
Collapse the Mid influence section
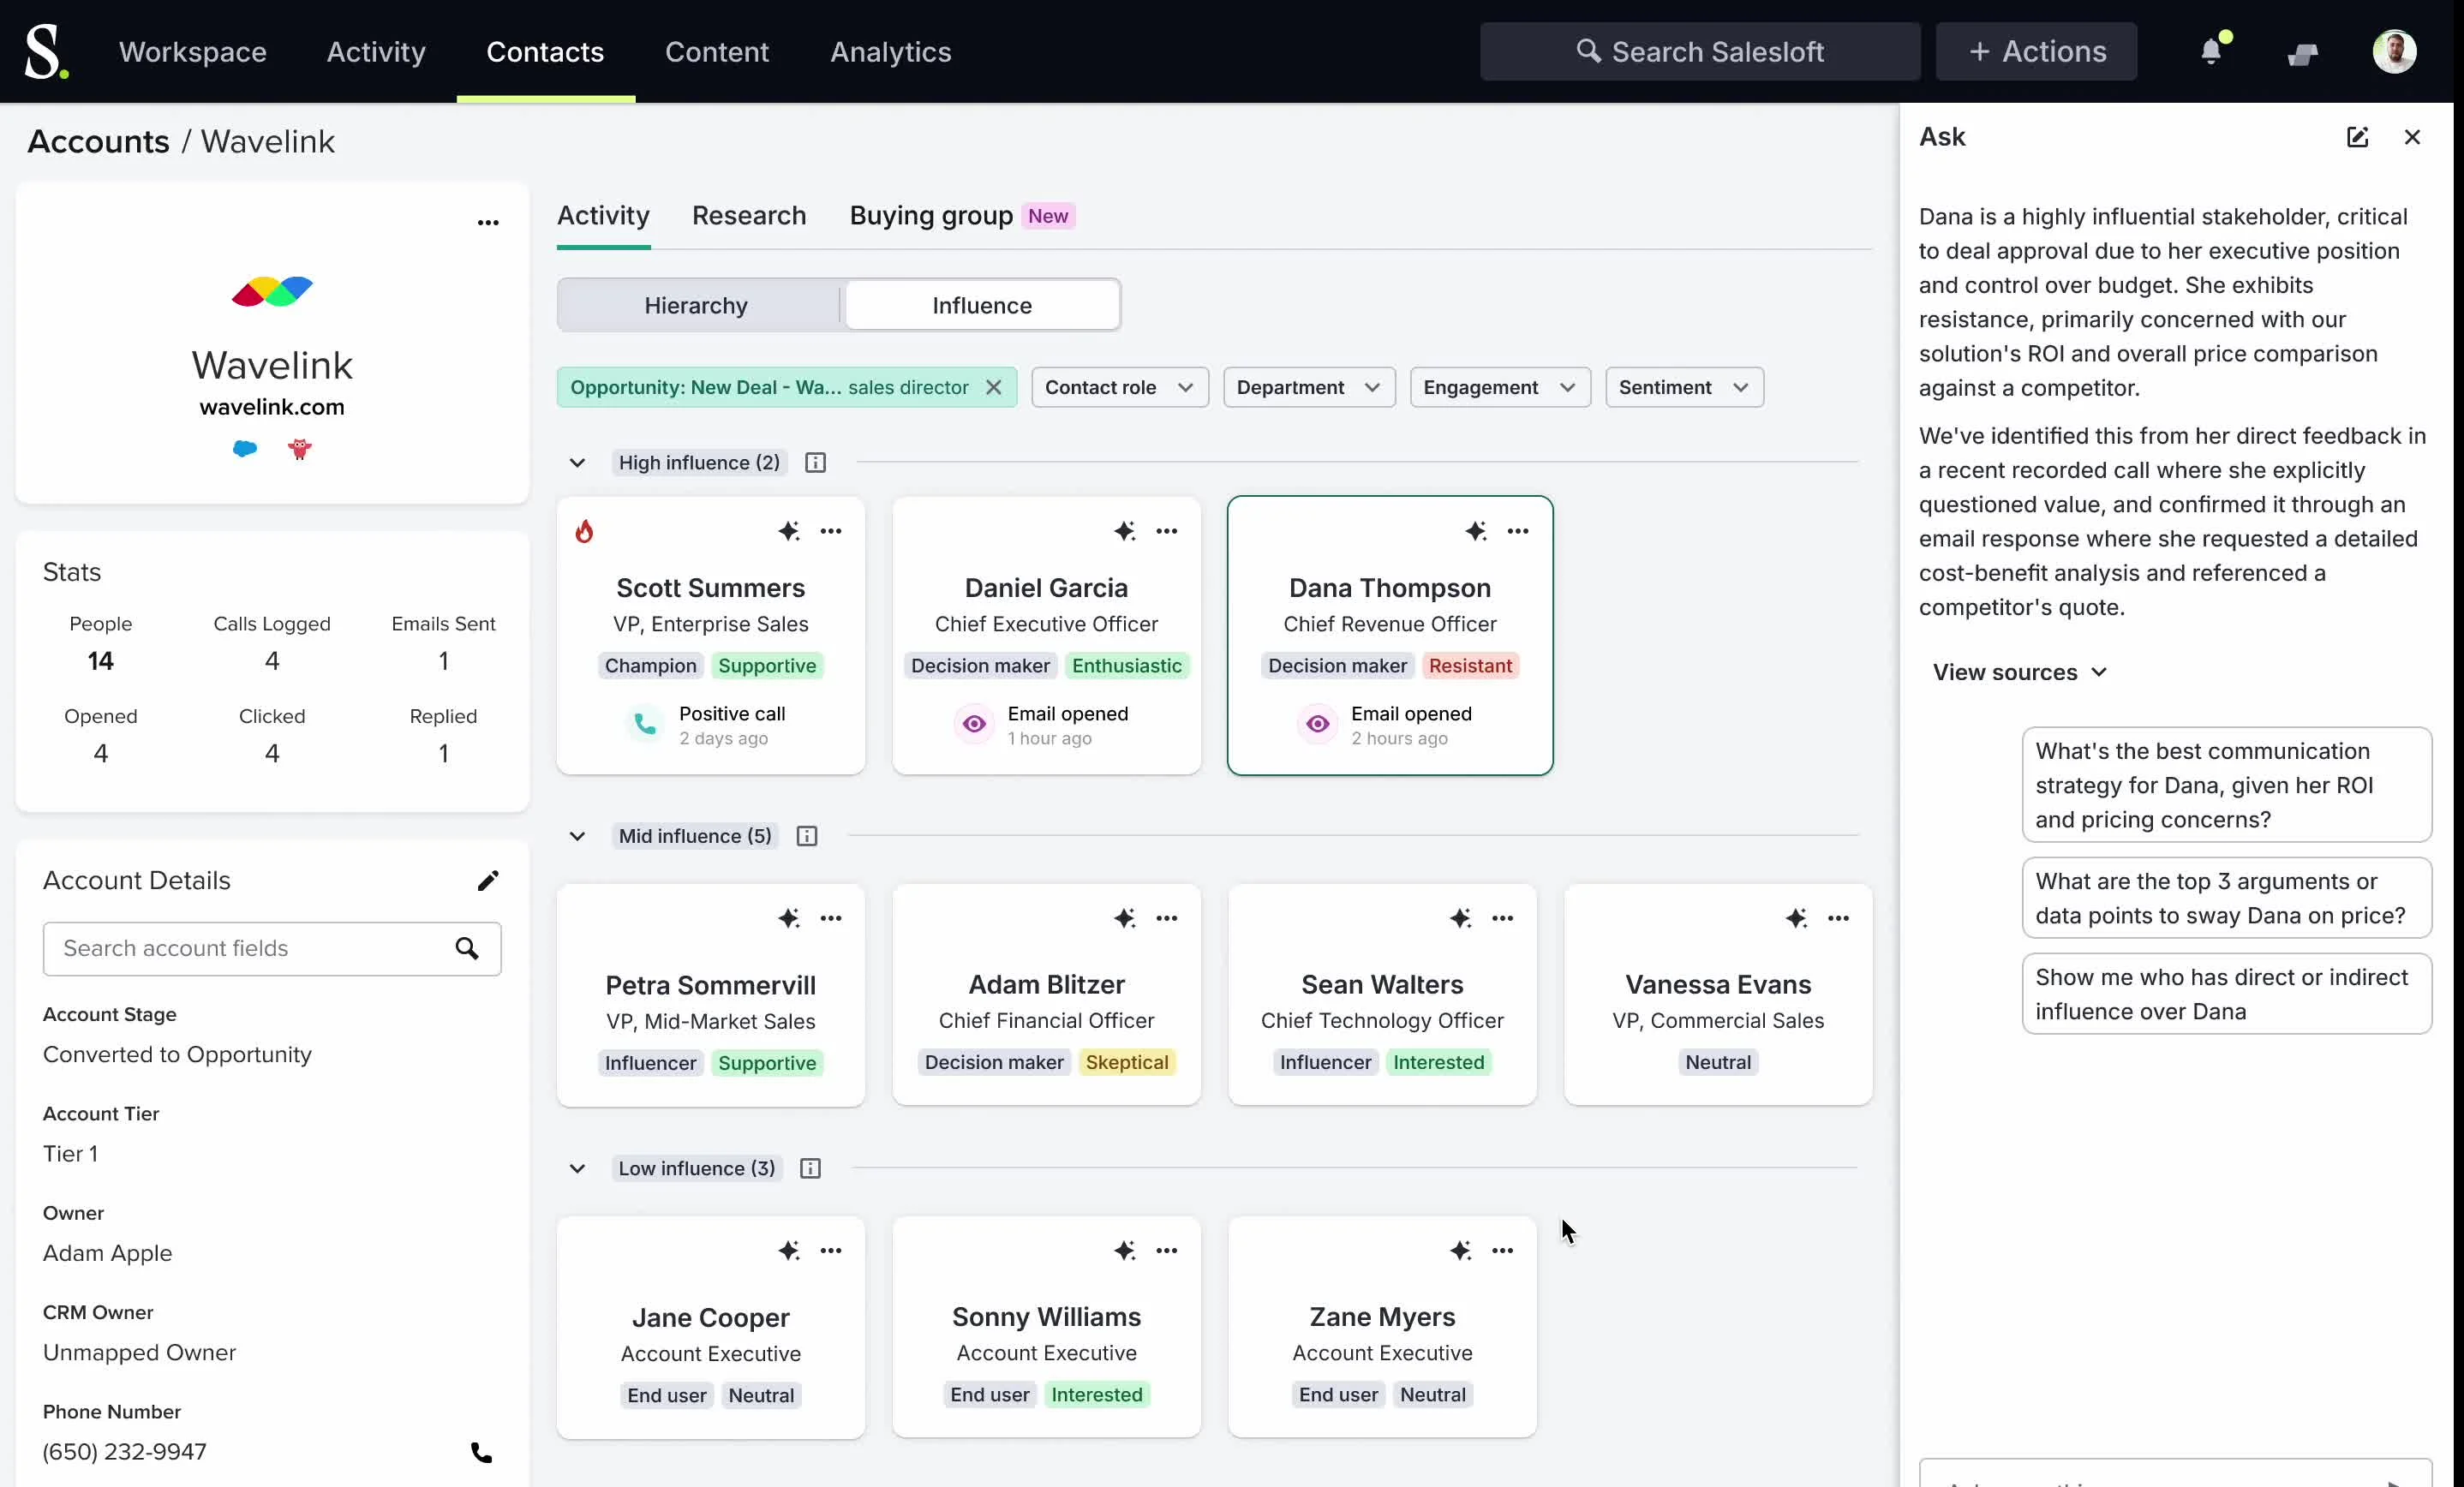[577, 836]
